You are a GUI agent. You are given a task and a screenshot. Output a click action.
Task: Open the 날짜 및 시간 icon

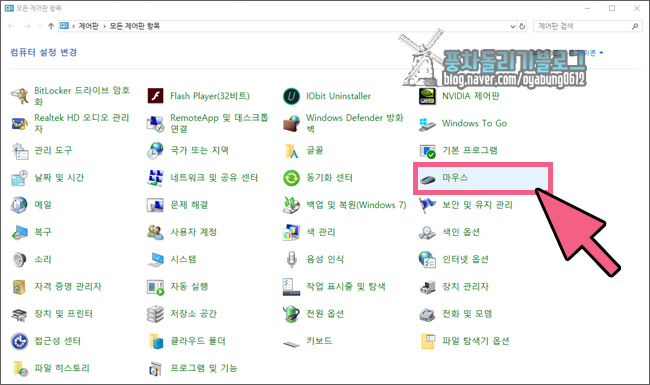point(19,178)
